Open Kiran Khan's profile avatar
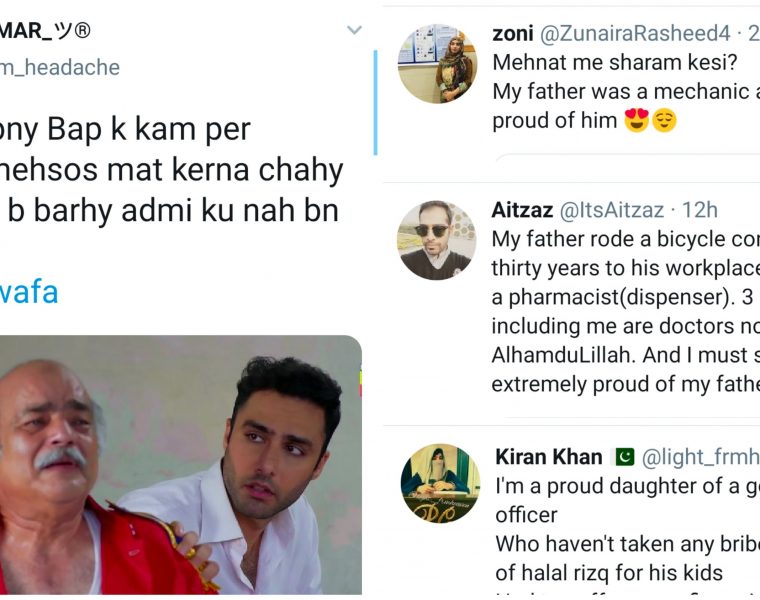The height and width of the screenshot is (600, 760). coord(440,483)
